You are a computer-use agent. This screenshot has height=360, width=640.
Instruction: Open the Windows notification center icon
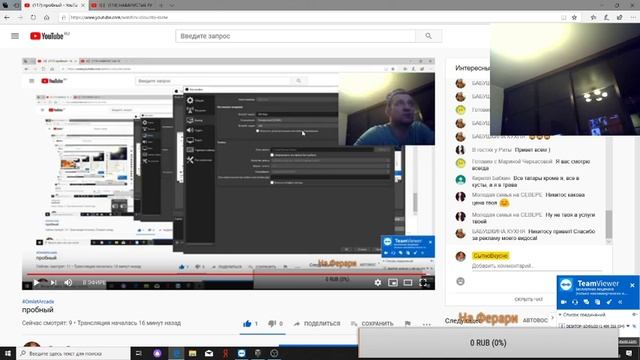tap(629, 353)
